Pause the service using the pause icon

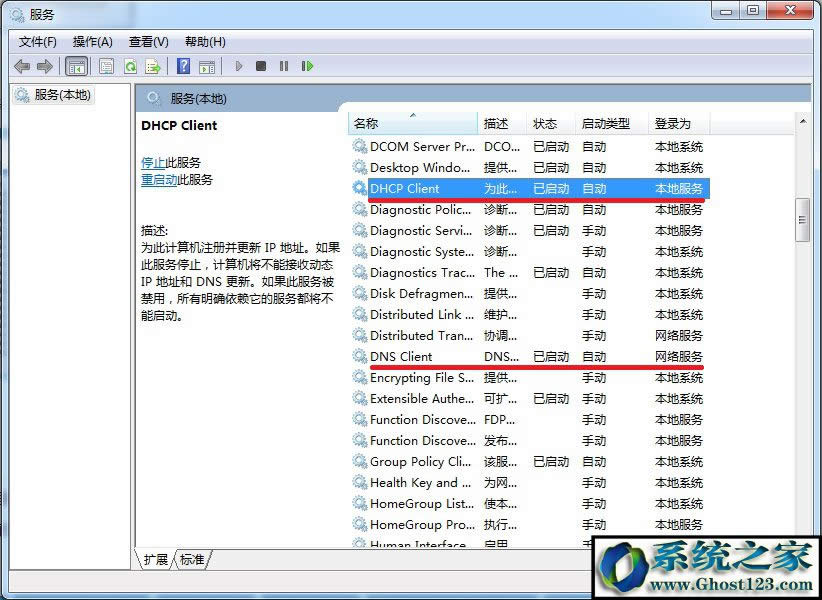click(284, 66)
